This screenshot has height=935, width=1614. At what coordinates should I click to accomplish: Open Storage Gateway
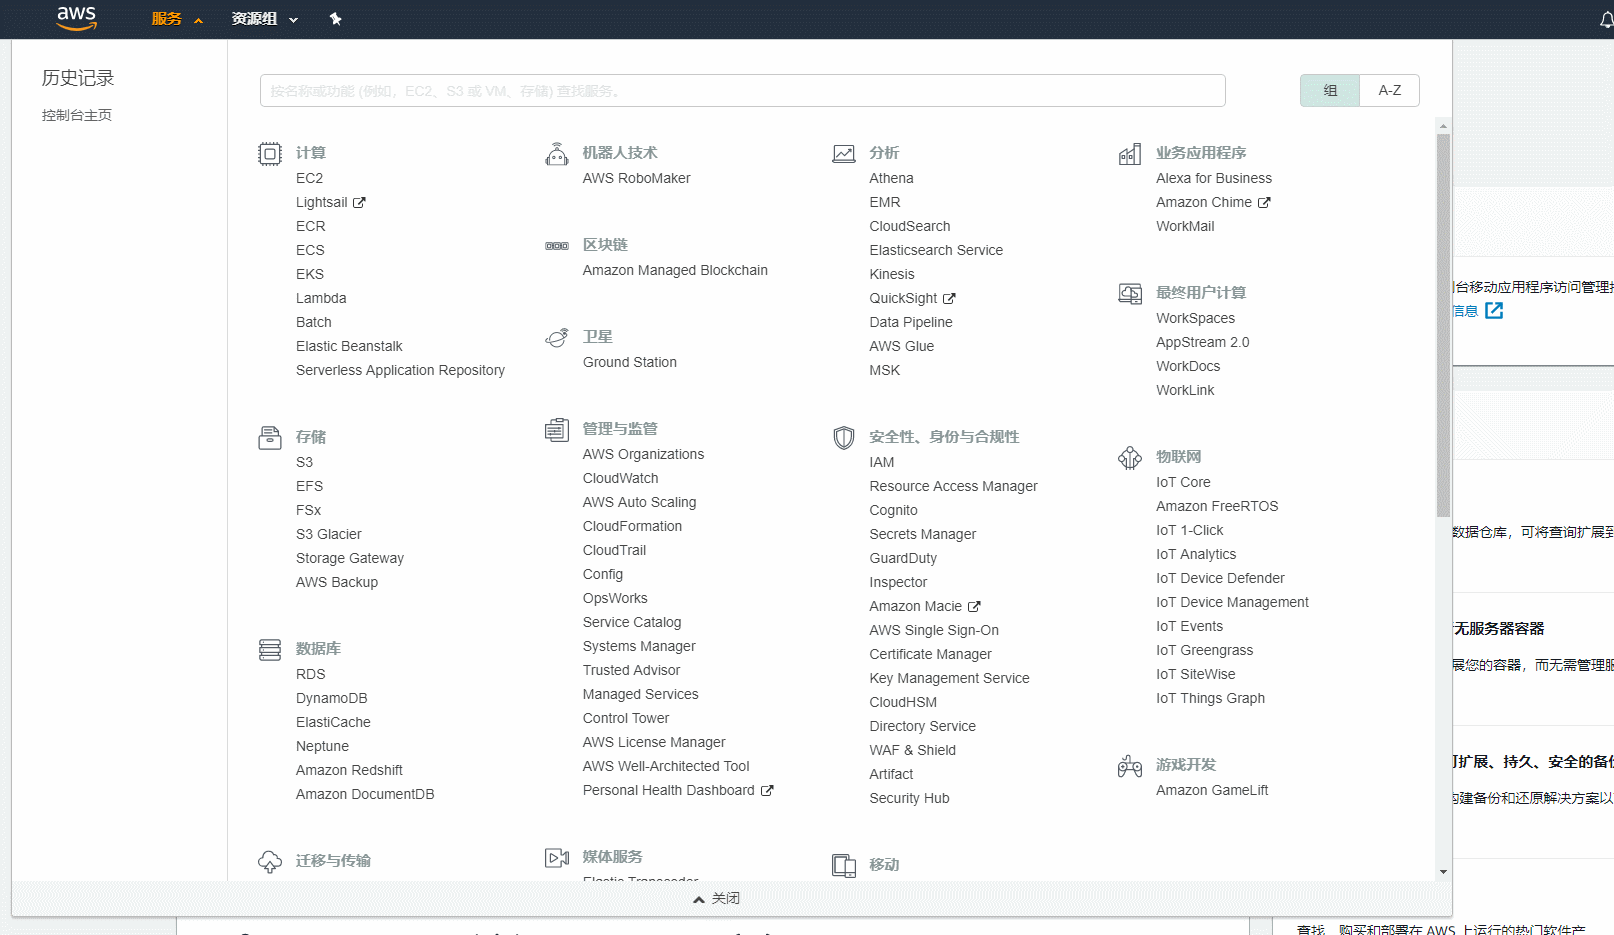point(350,558)
